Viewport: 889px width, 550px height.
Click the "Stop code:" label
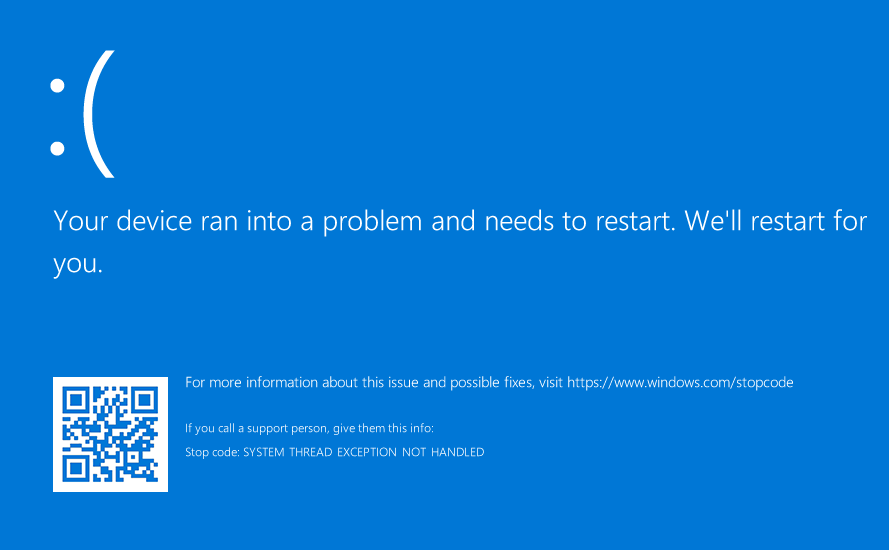click(x=212, y=452)
